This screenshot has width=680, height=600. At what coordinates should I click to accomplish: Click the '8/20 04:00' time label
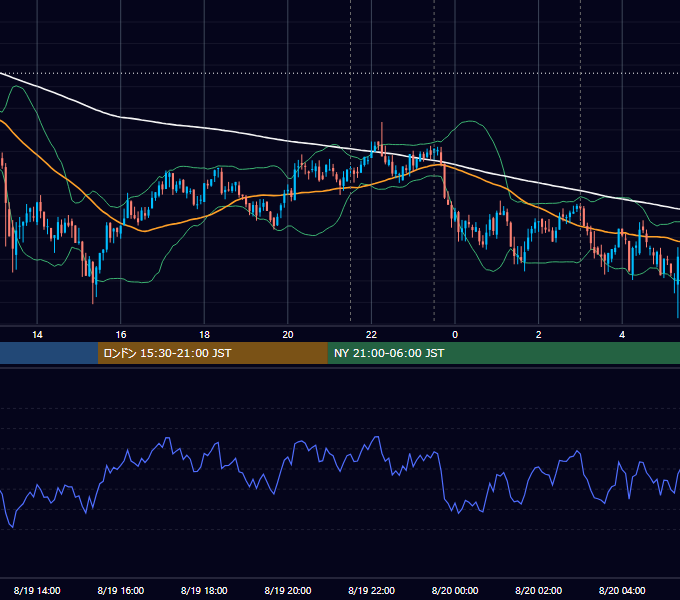(x=622, y=590)
